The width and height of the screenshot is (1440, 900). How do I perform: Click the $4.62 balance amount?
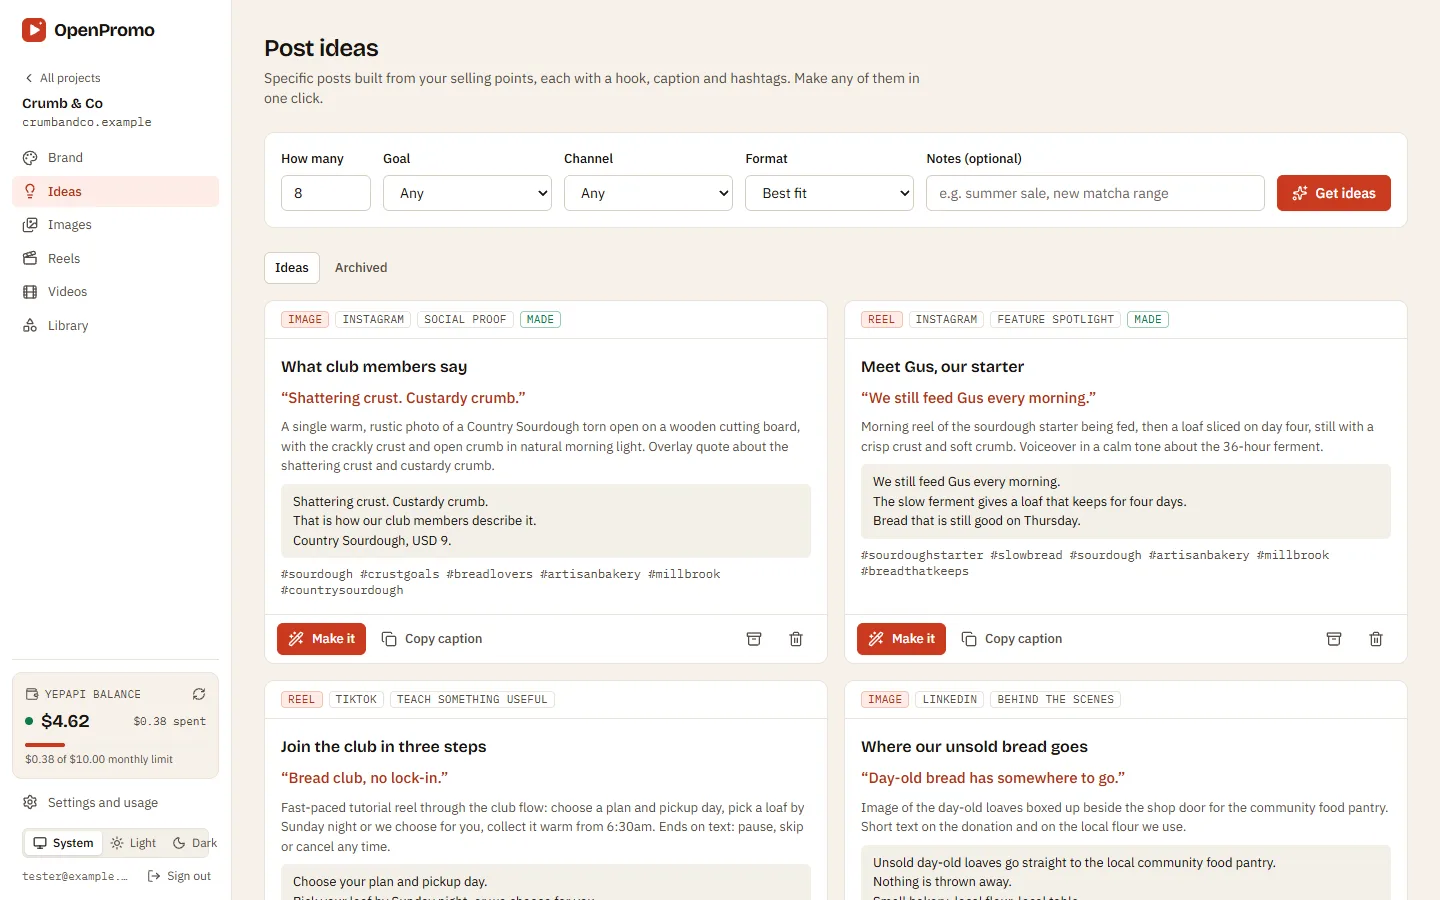coord(65,721)
